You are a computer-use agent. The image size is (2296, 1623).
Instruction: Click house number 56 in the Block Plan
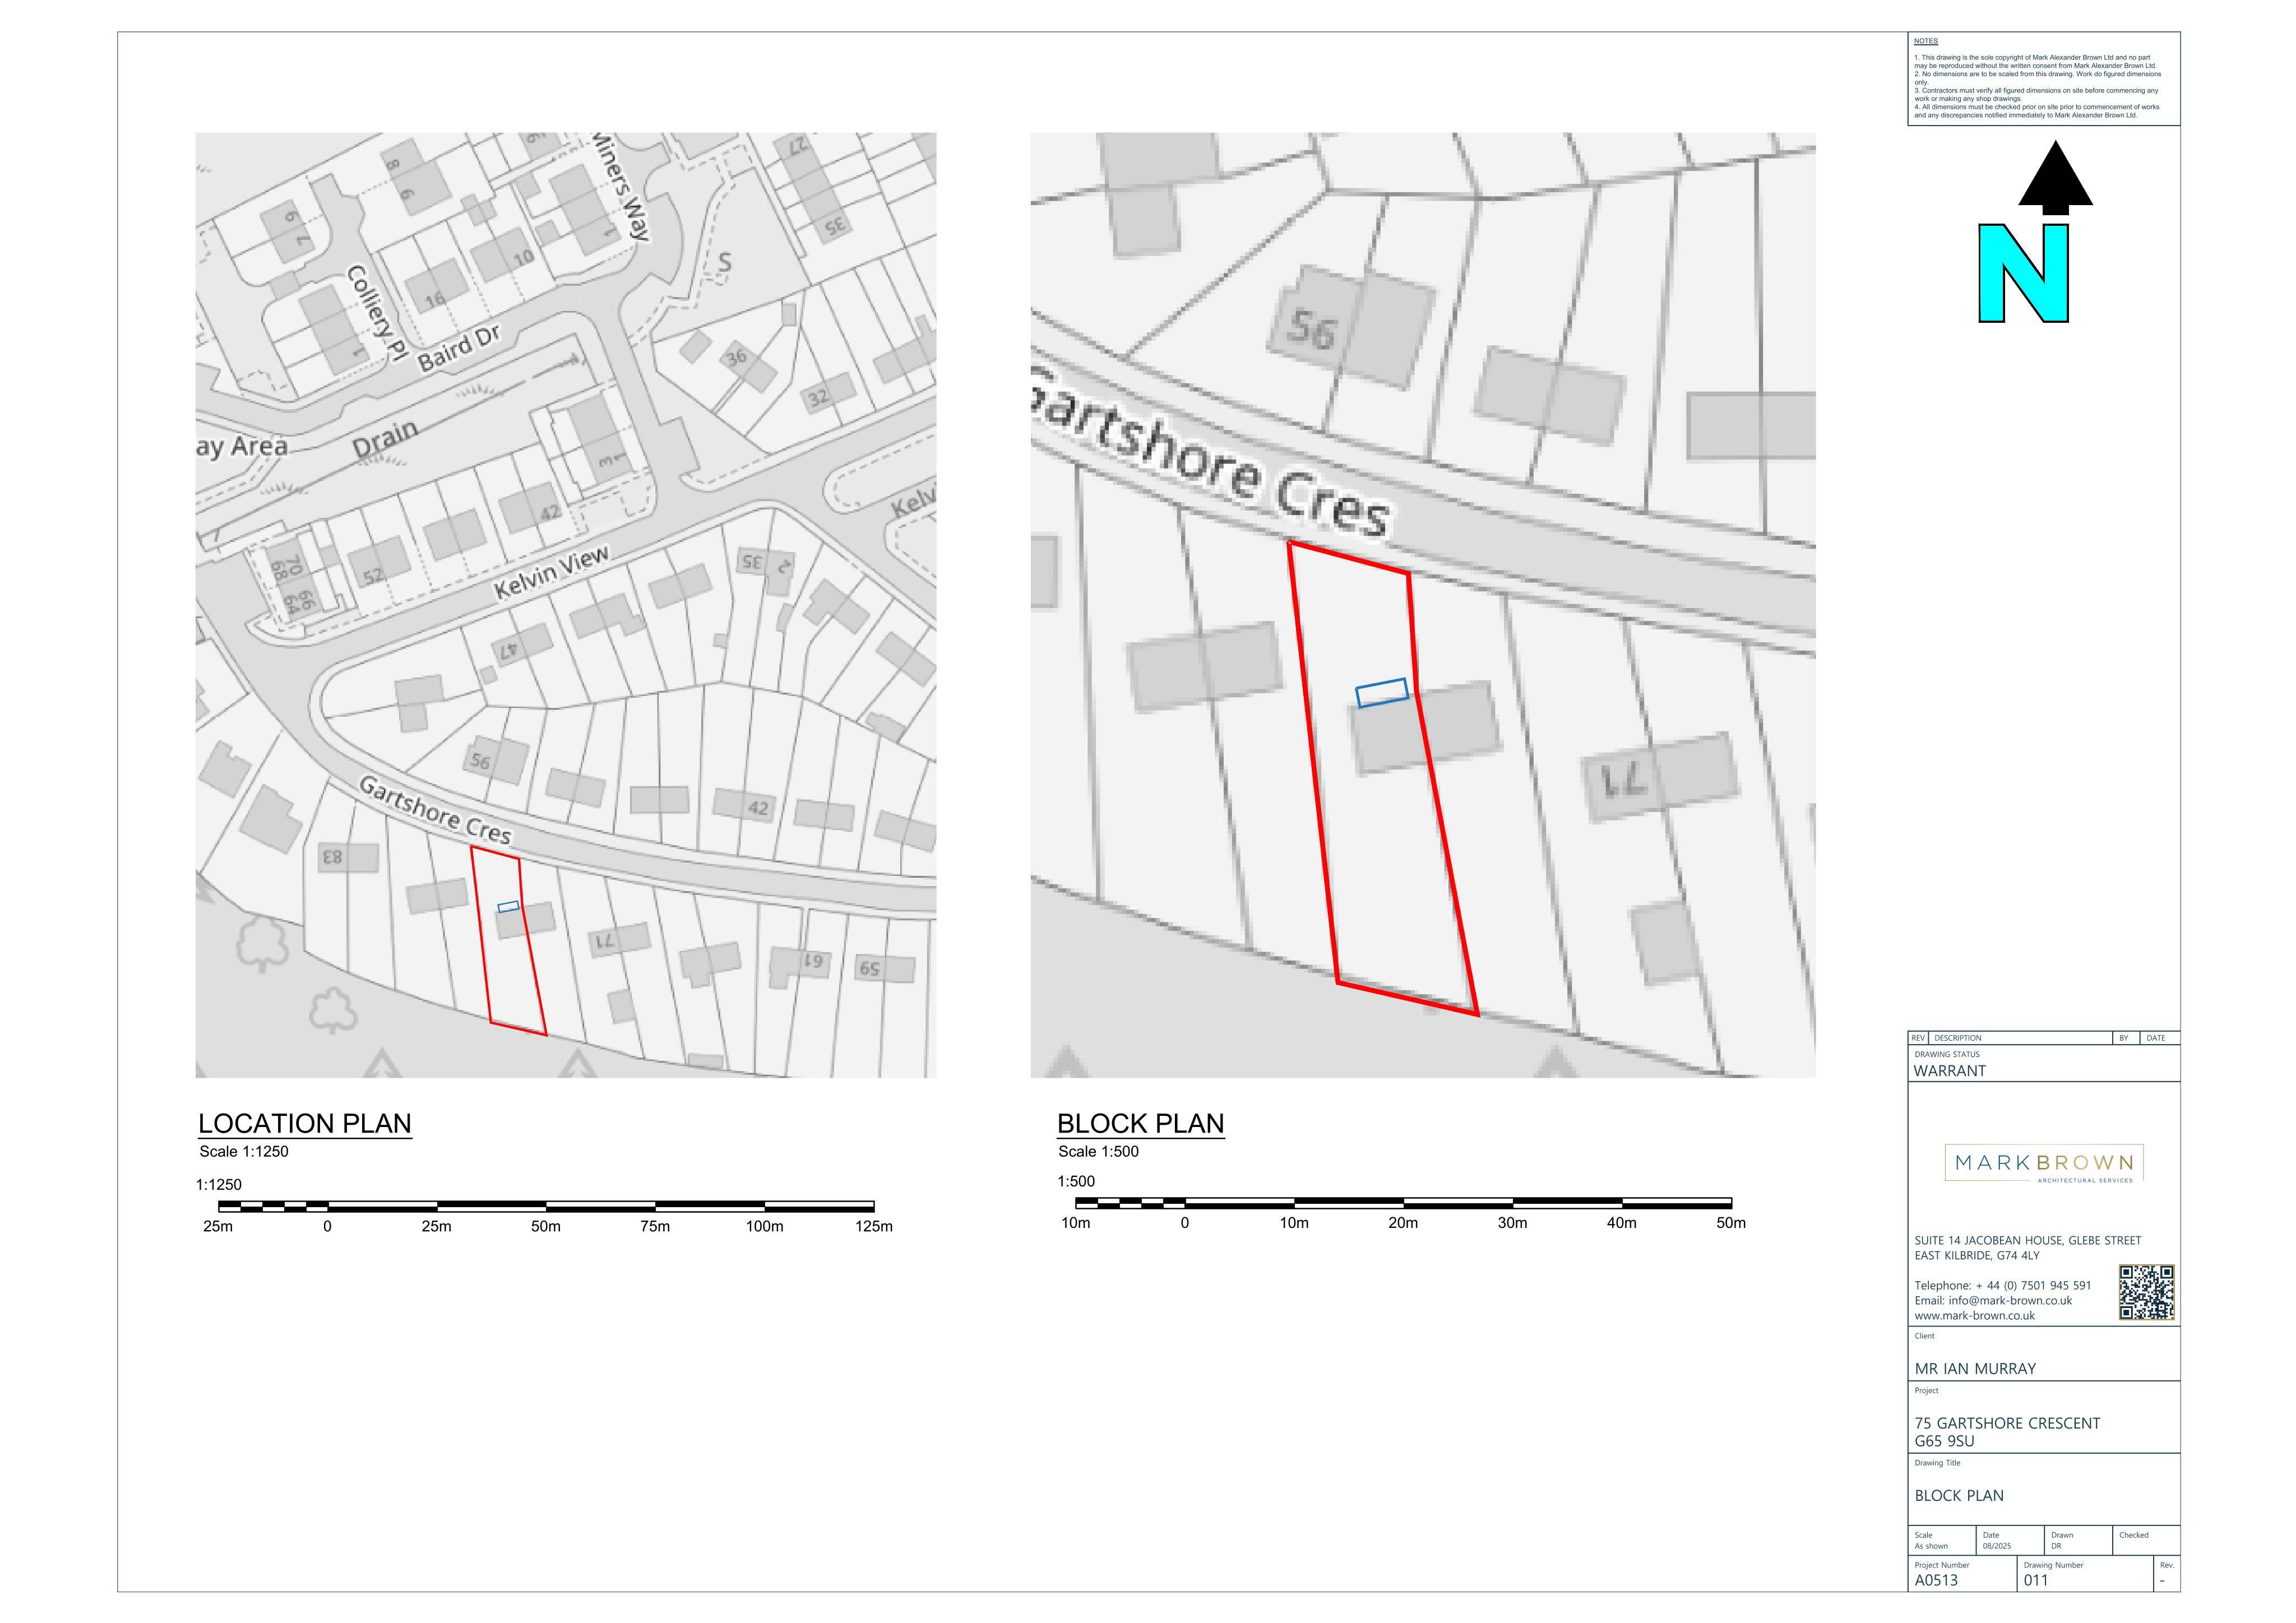[1312, 329]
